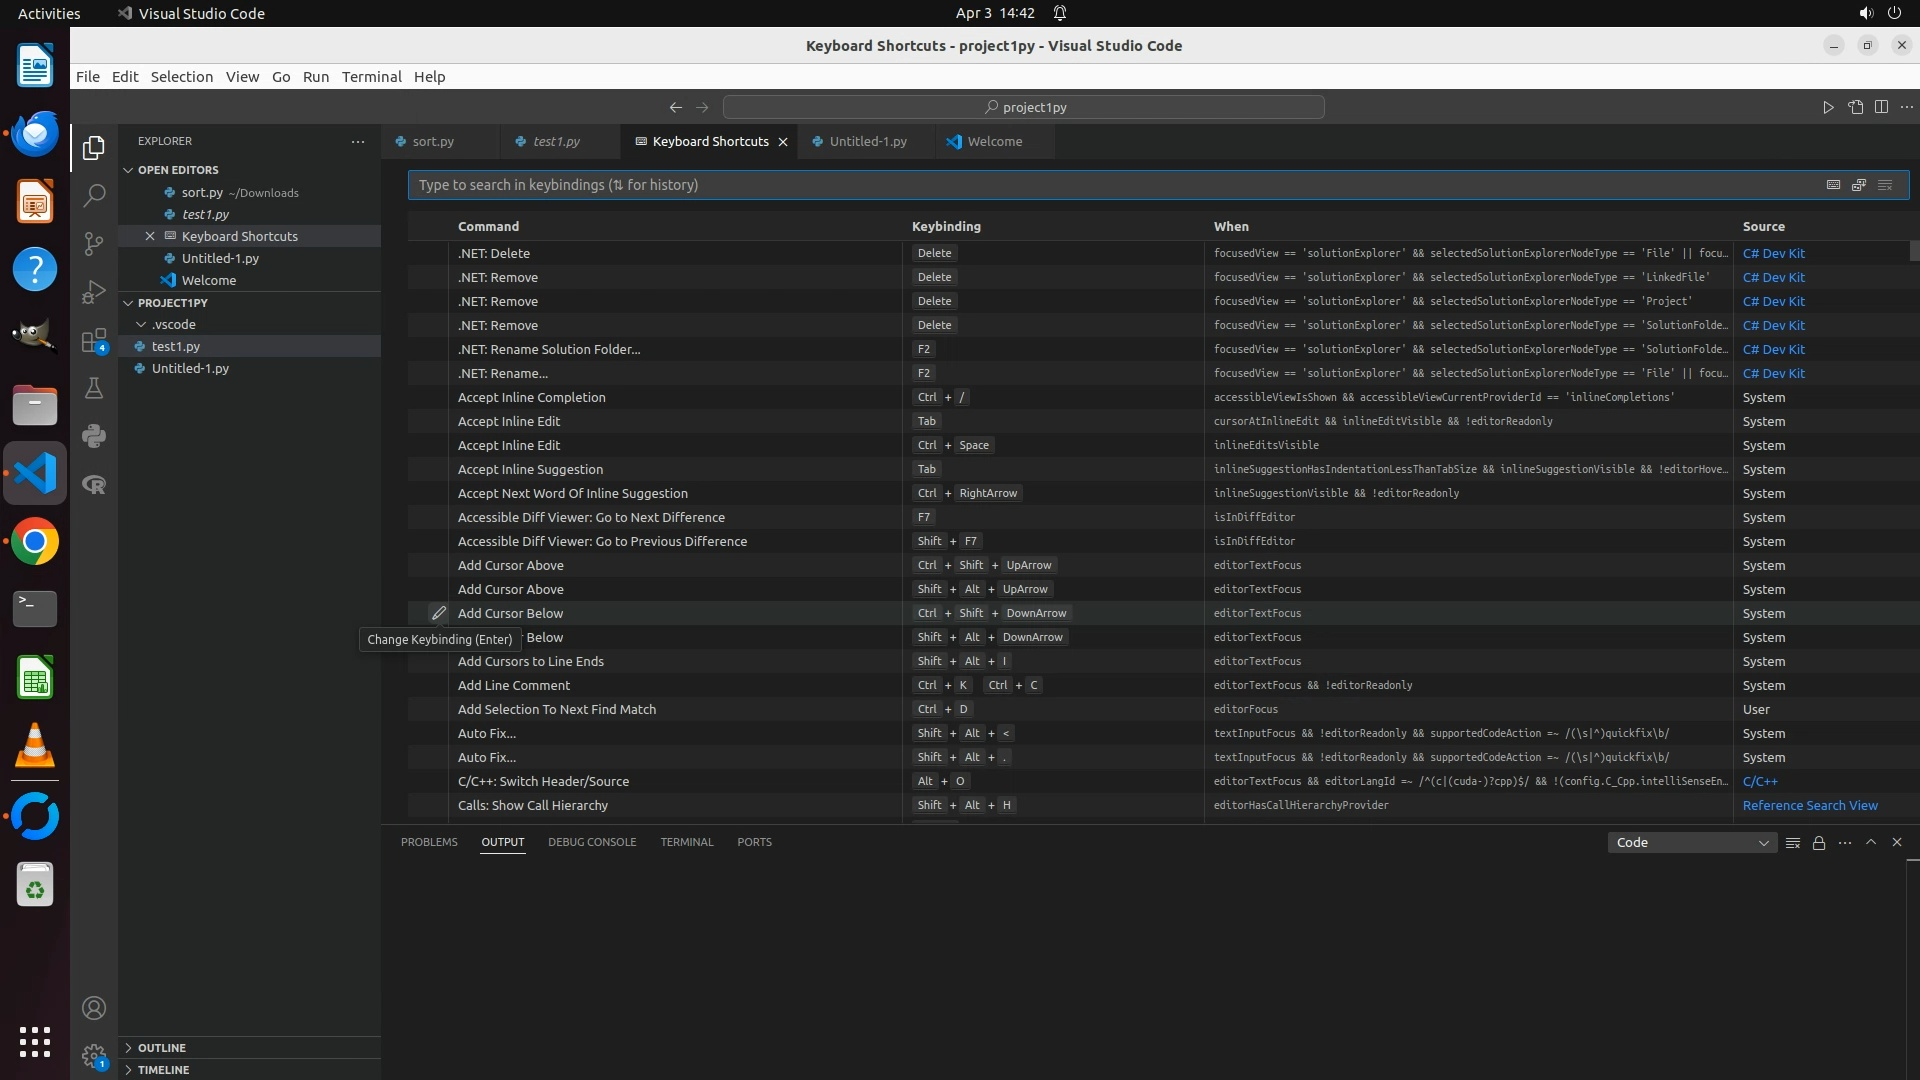Open the Code output channel dropdown
1920x1080 pixels.
click(1691, 843)
